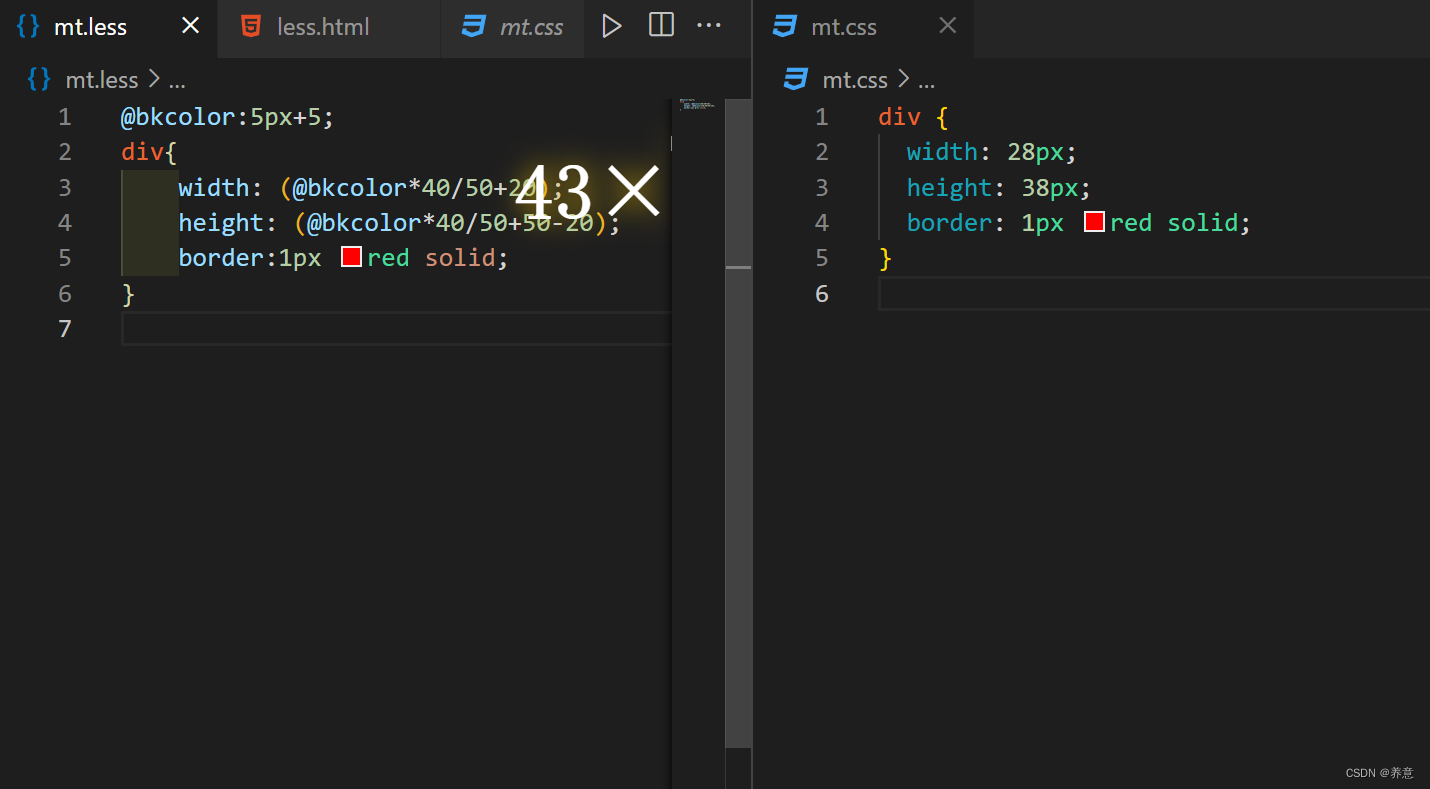Switch to italic mt.css tab in left group

[x=530, y=27]
